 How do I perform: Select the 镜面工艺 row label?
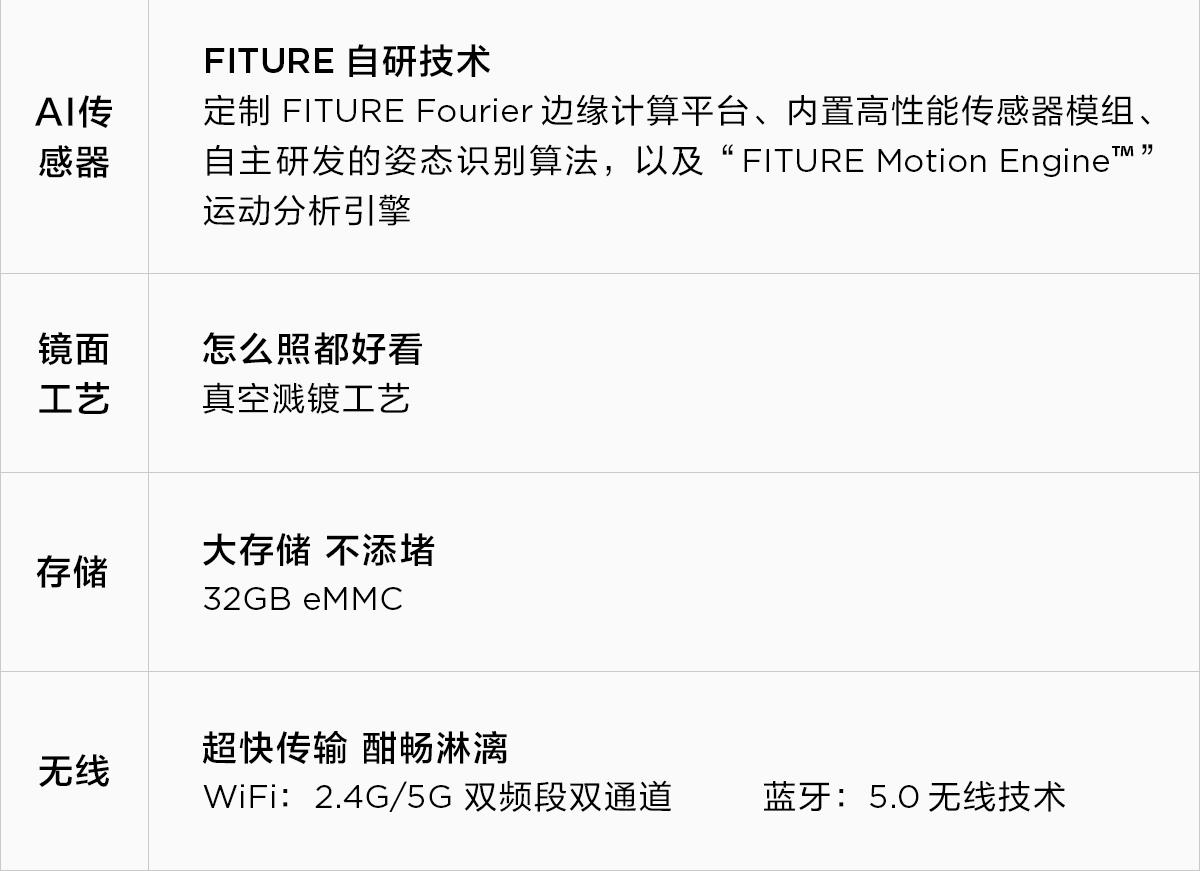tap(74, 374)
